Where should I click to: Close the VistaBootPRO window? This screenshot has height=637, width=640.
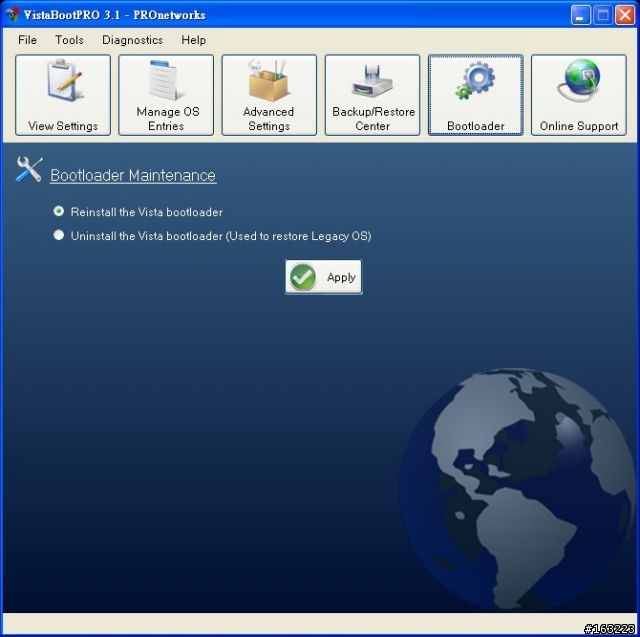pos(625,15)
